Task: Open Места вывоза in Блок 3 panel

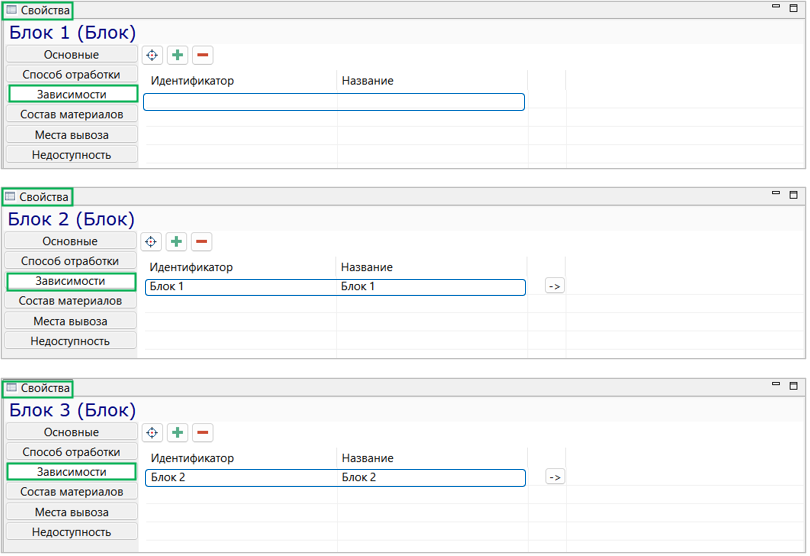Action: pos(72,512)
